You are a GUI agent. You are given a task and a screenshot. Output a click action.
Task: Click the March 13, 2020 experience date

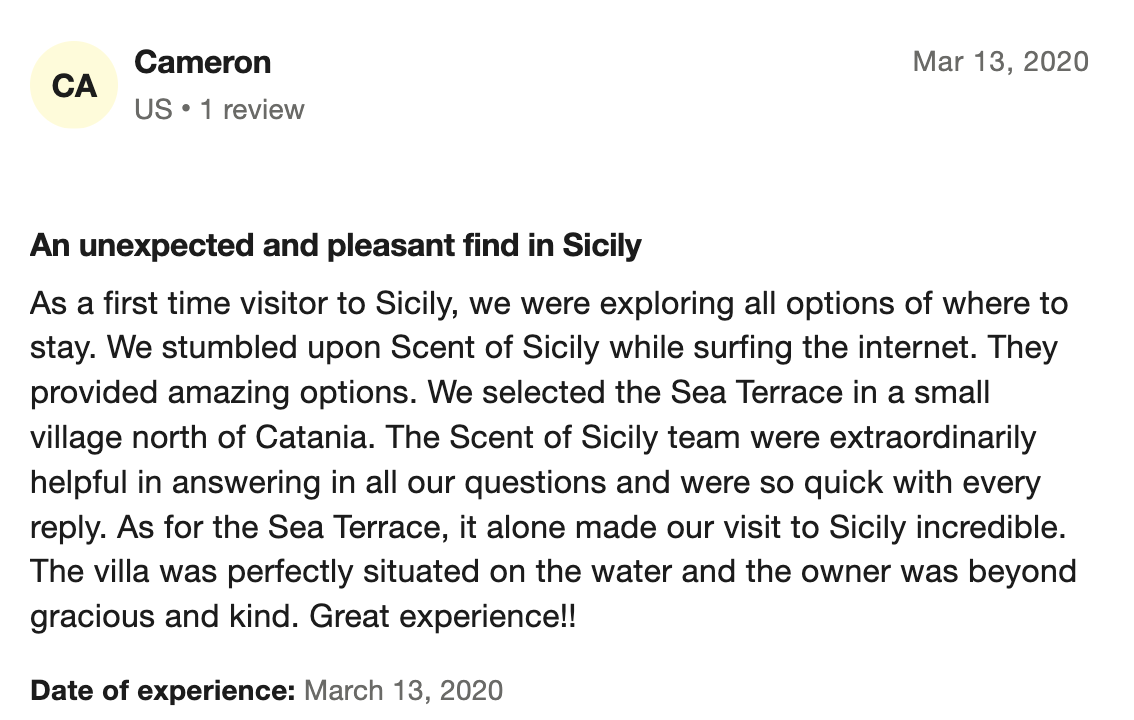click(x=403, y=690)
